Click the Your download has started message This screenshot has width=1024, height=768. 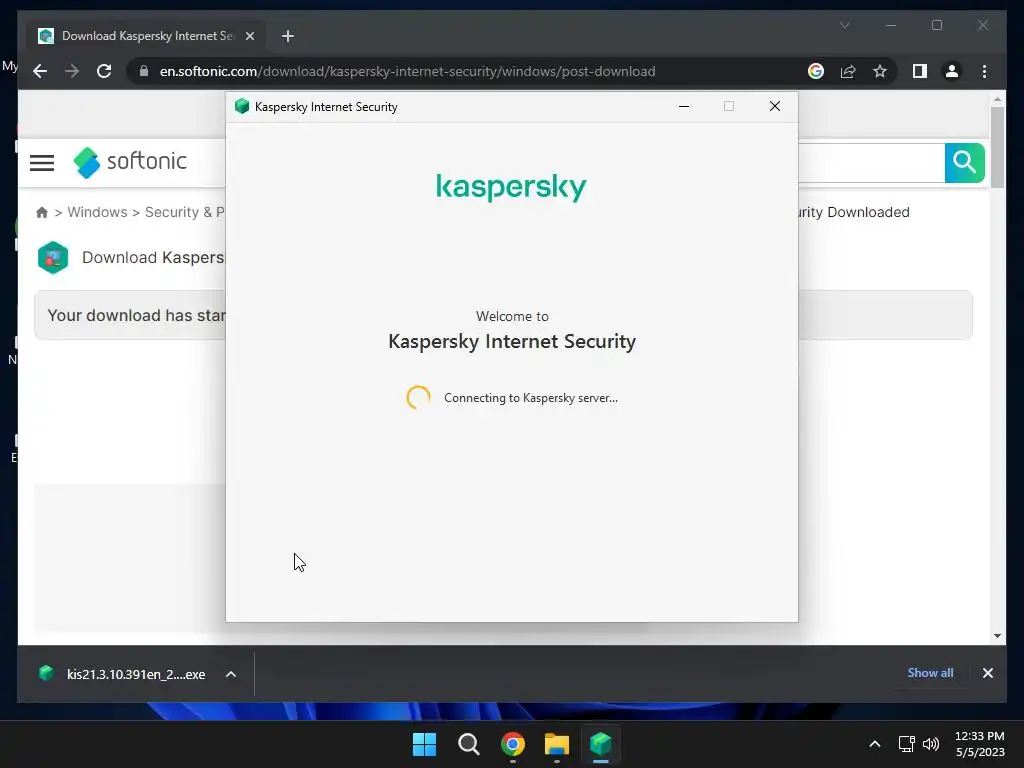click(x=136, y=315)
